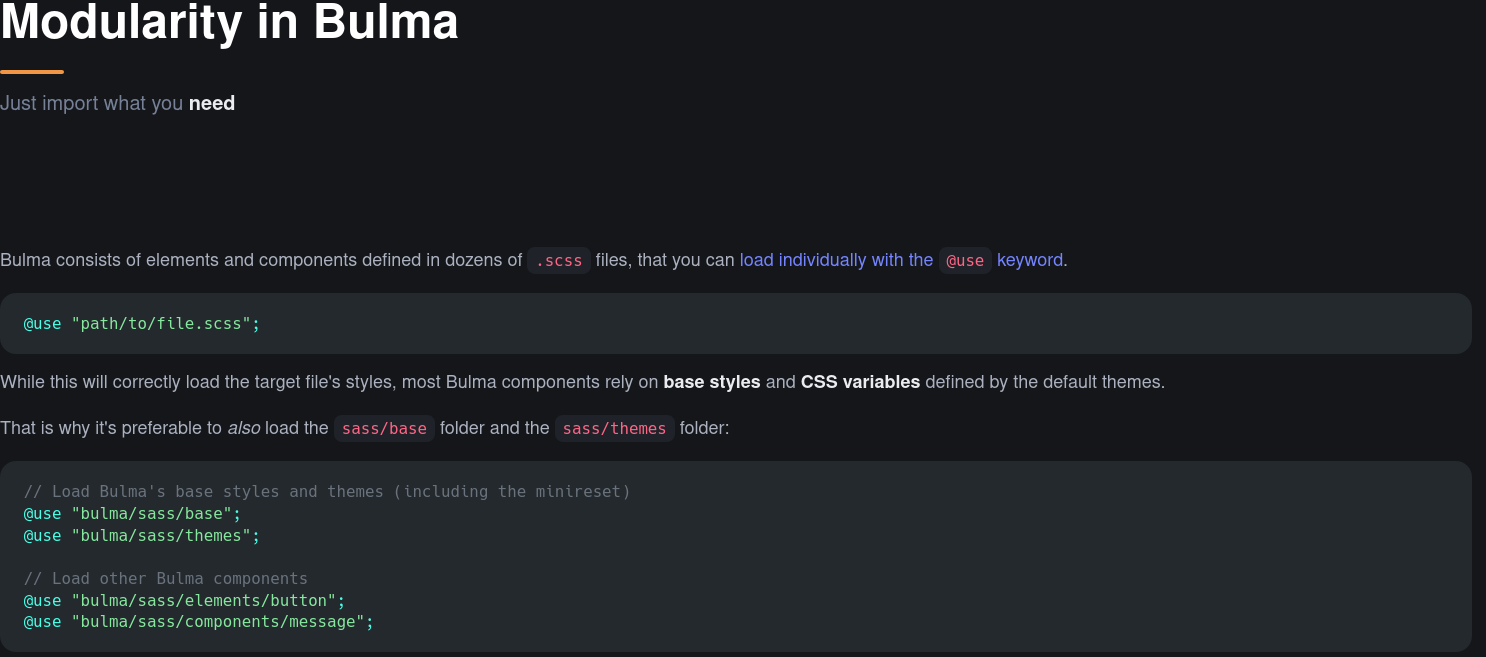Click the bold "base styles" text
Viewport: 1486px width, 657px height.
pos(712,382)
